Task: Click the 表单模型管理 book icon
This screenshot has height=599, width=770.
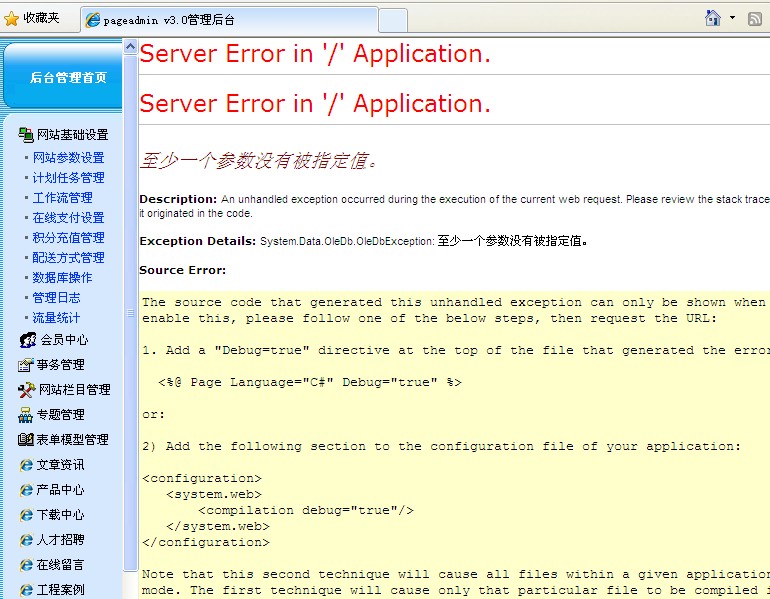Action: (26, 440)
